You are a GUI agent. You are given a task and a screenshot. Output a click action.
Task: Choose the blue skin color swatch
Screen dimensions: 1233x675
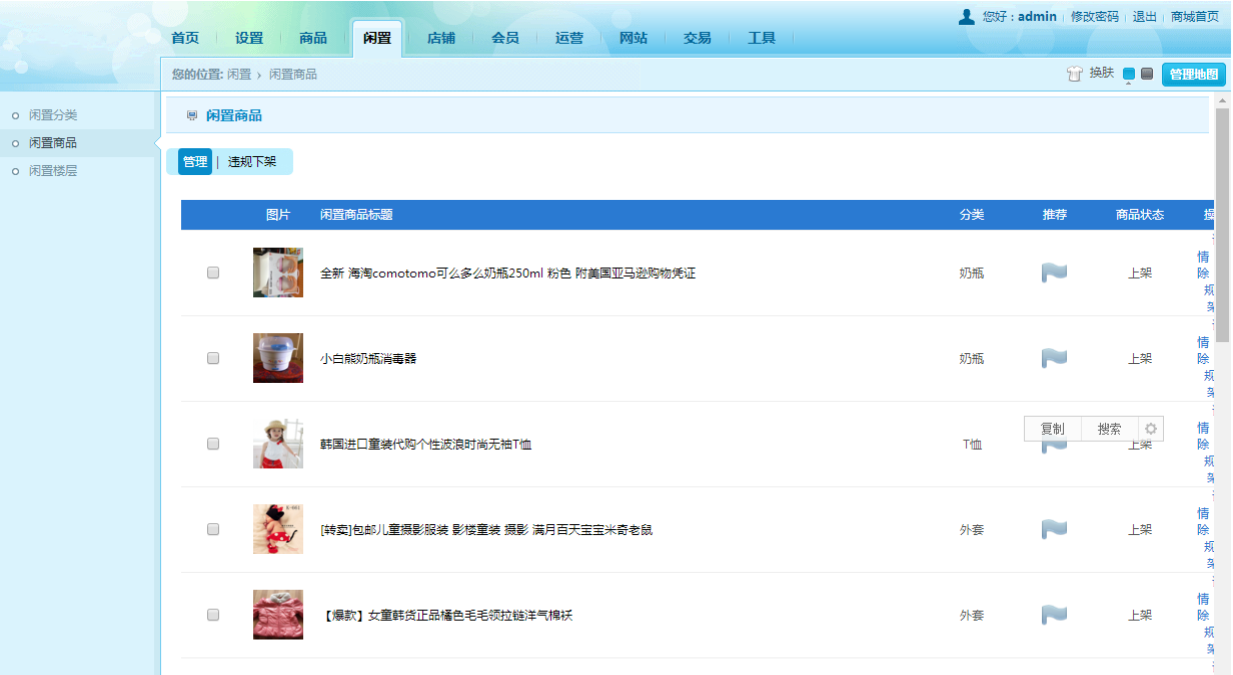(x=1129, y=74)
